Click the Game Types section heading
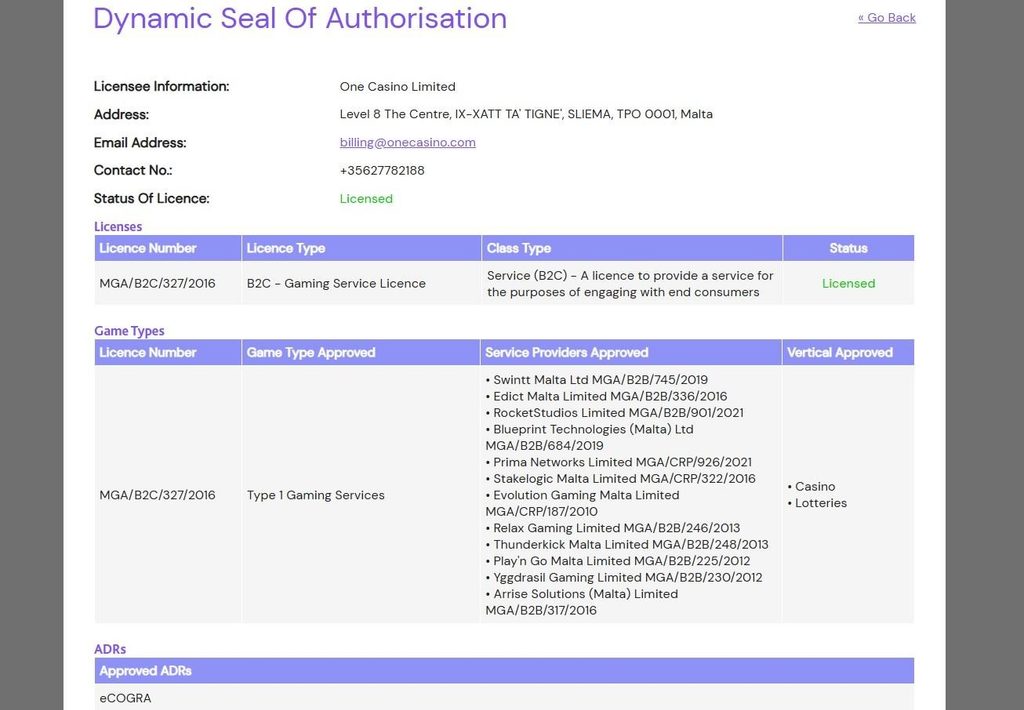This screenshot has height=710, width=1024. (129, 331)
